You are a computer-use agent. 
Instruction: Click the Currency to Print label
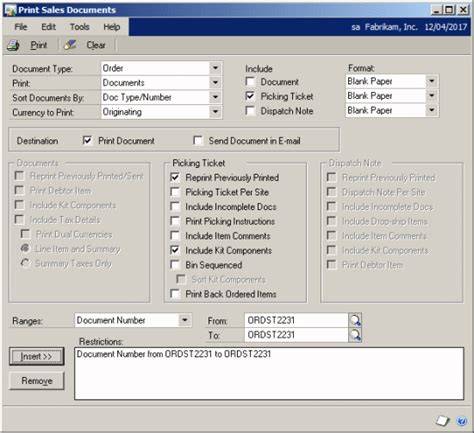(43, 113)
